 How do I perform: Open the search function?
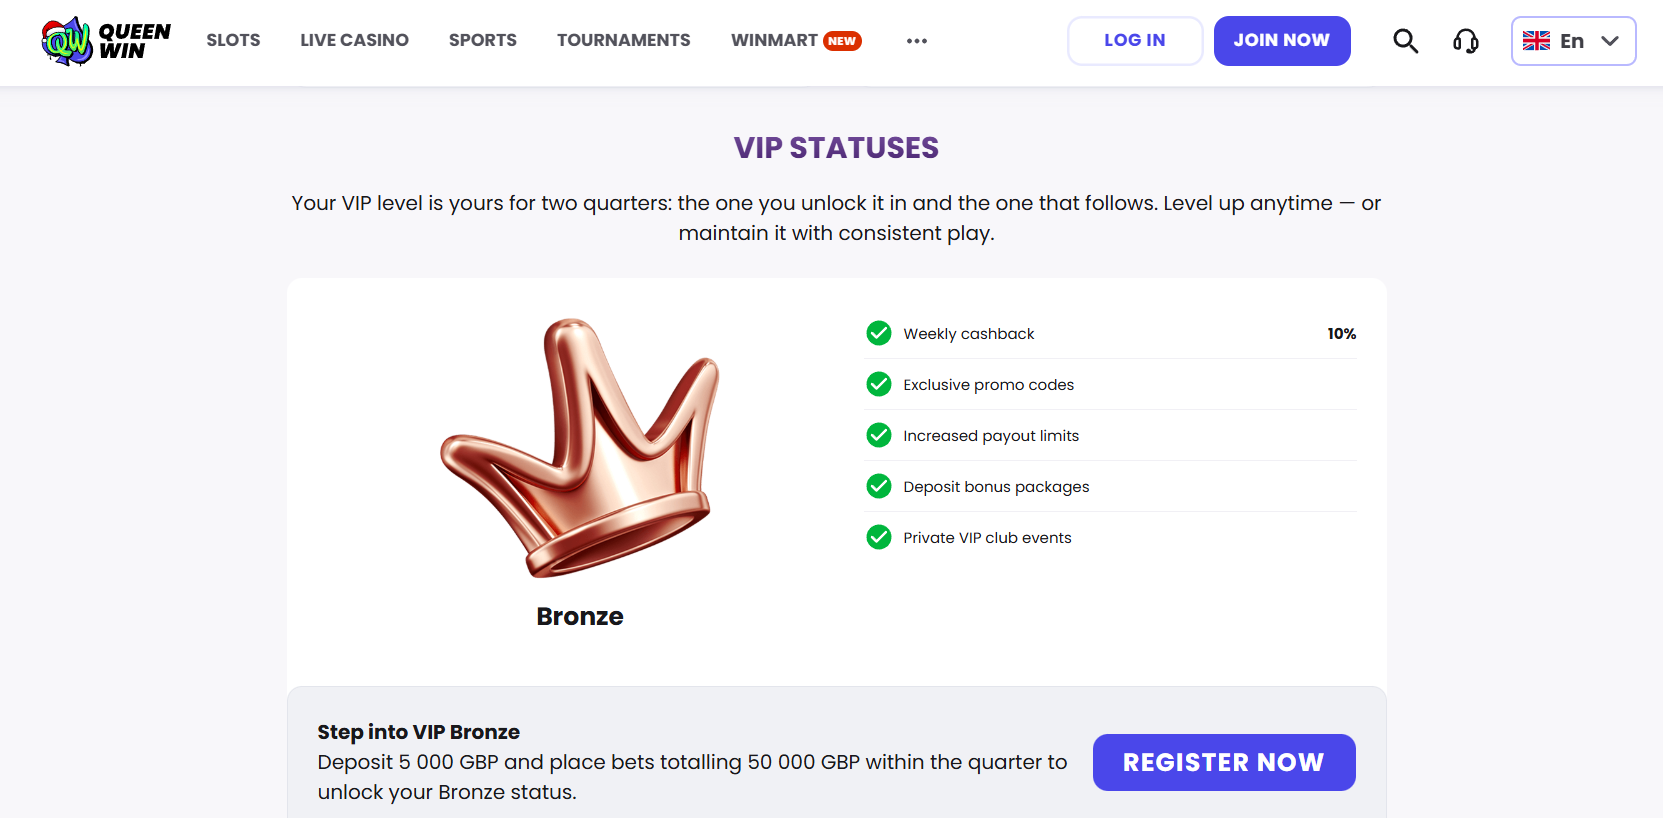pyautogui.click(x=1405, y=41)
